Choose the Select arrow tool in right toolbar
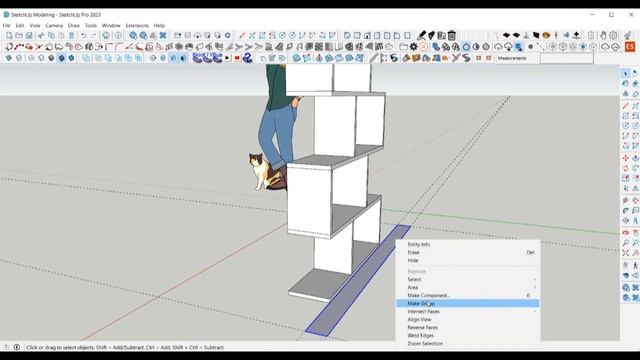This screenshot has height=360, width=640. click(625, 73)
